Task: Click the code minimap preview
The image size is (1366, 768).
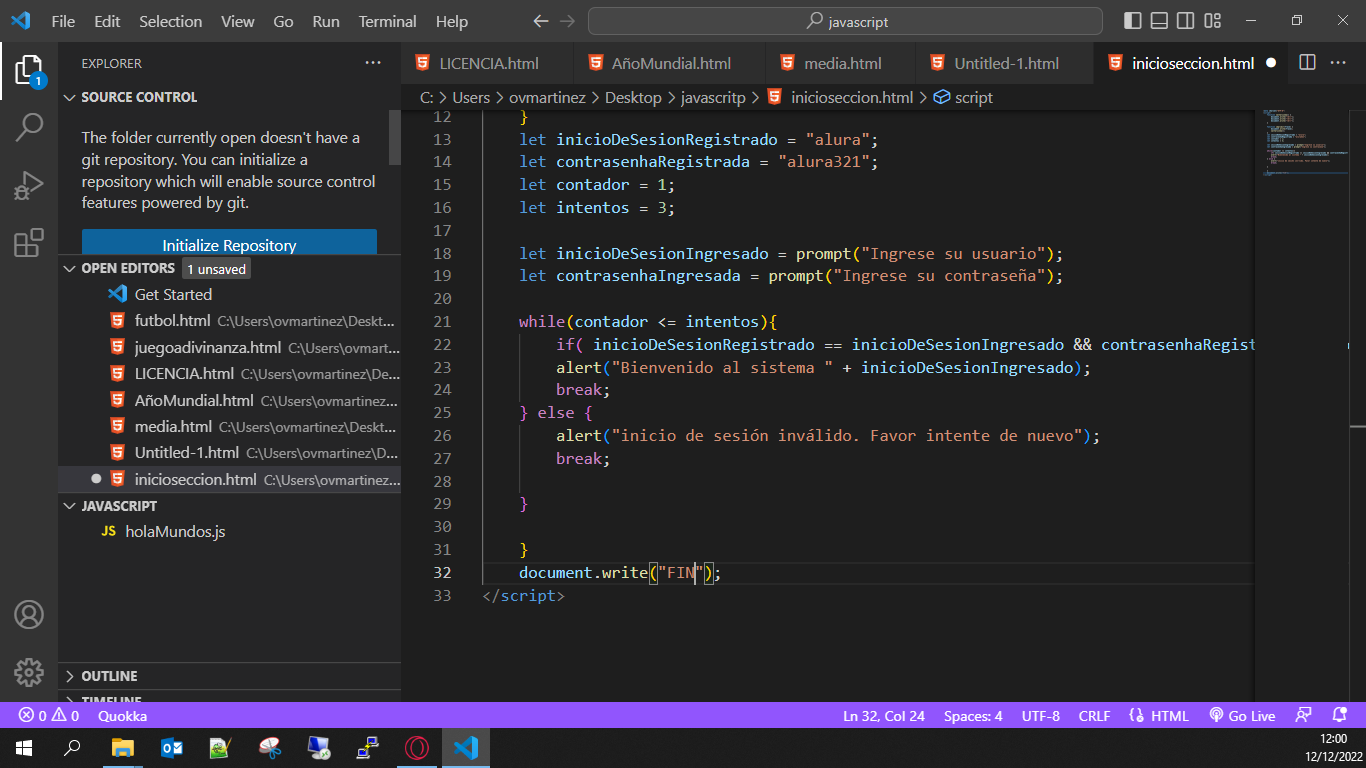Action: [x=1303, y=143]
